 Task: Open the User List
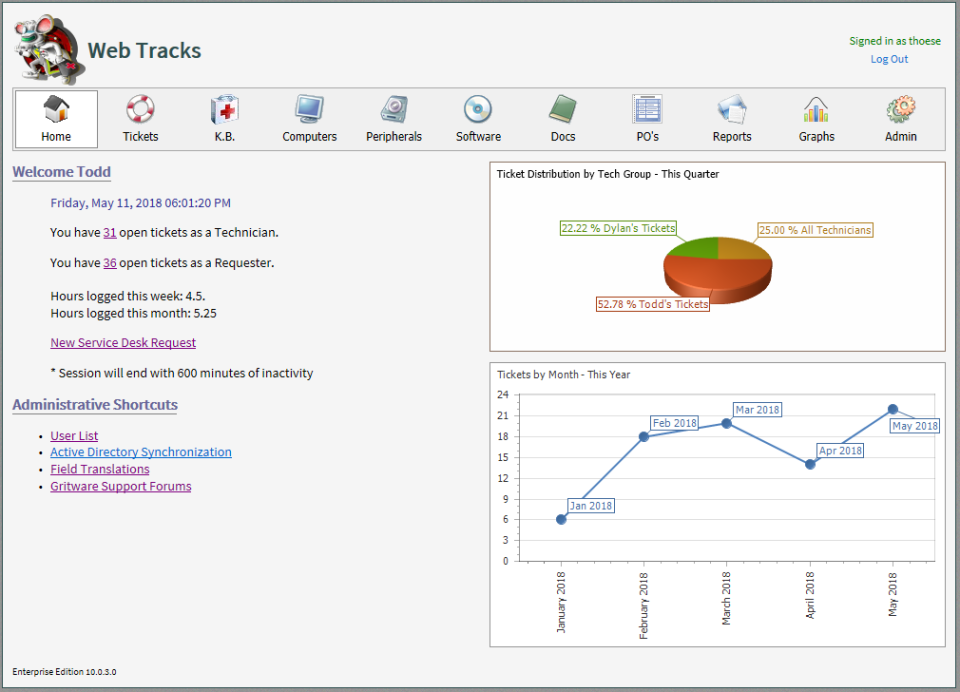coord(73,435)
